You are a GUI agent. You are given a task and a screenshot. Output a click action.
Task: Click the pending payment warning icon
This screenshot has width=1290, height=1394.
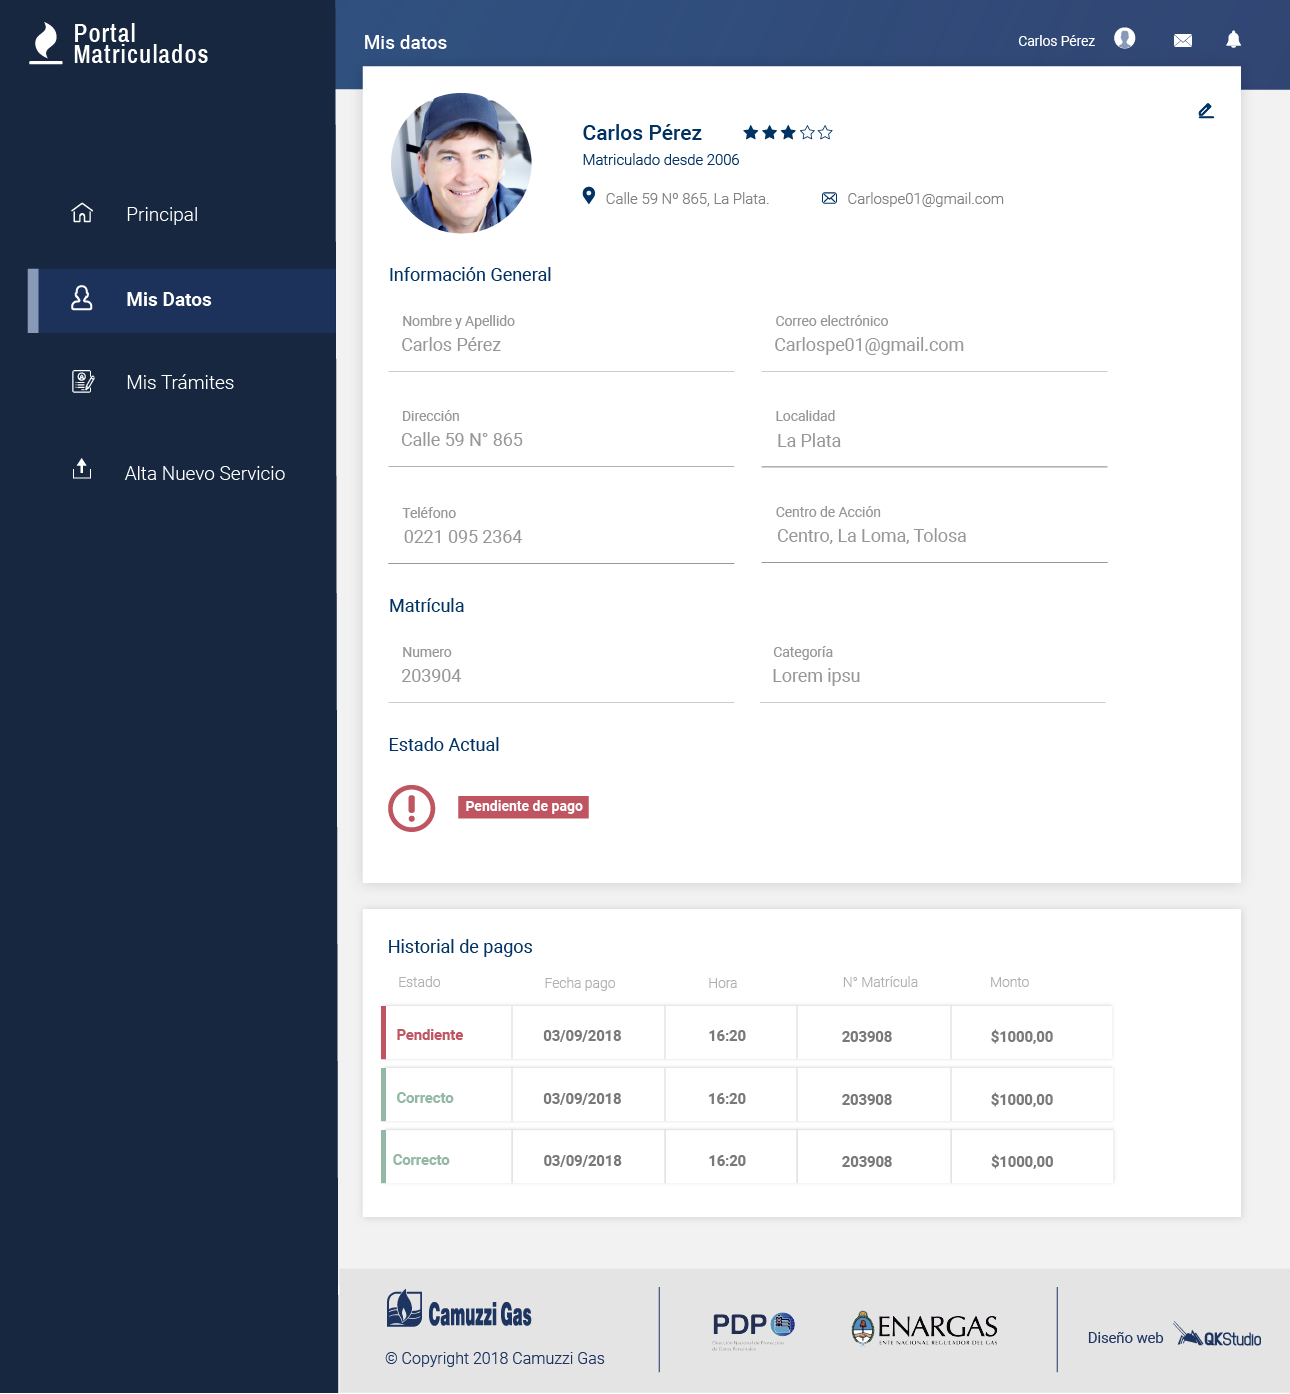412,808
